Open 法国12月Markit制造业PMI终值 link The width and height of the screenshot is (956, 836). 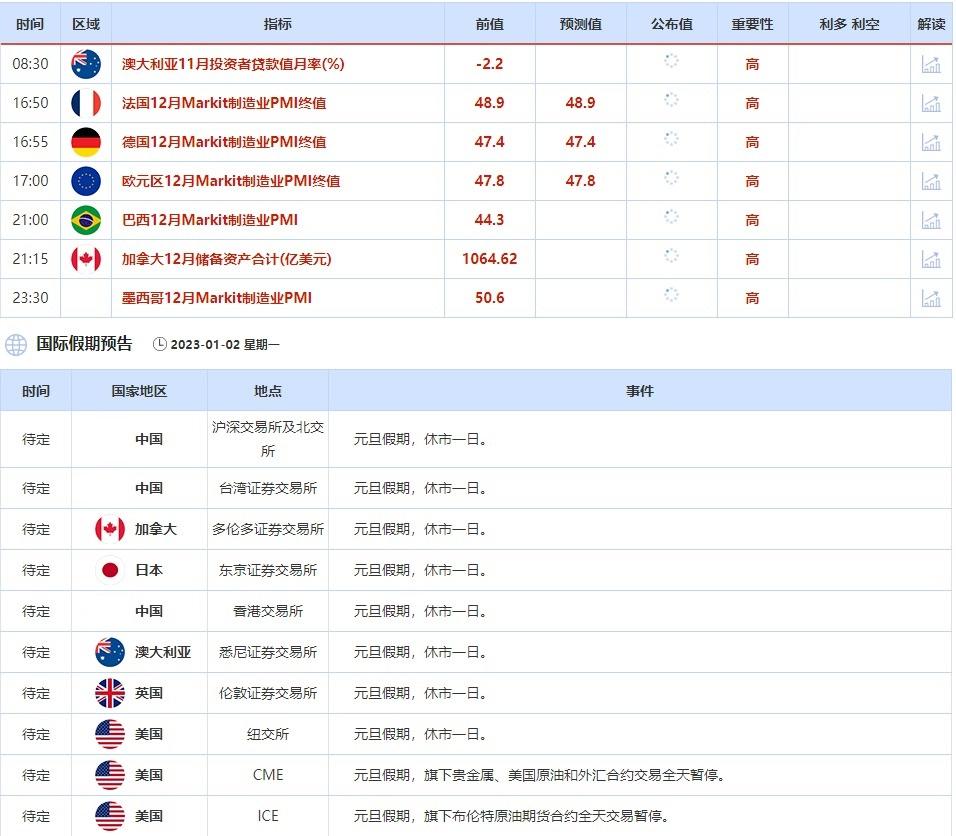coord(223,103)
